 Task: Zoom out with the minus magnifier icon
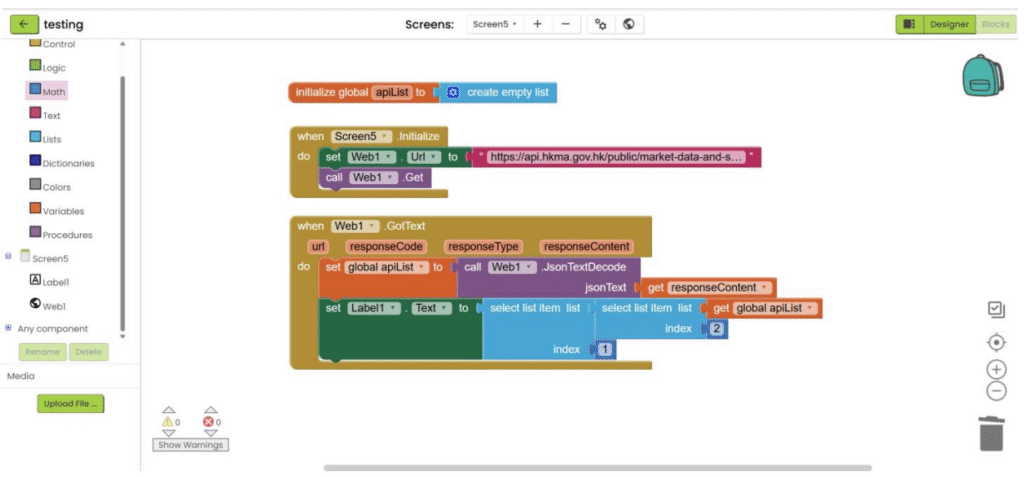tap(996, 391)
